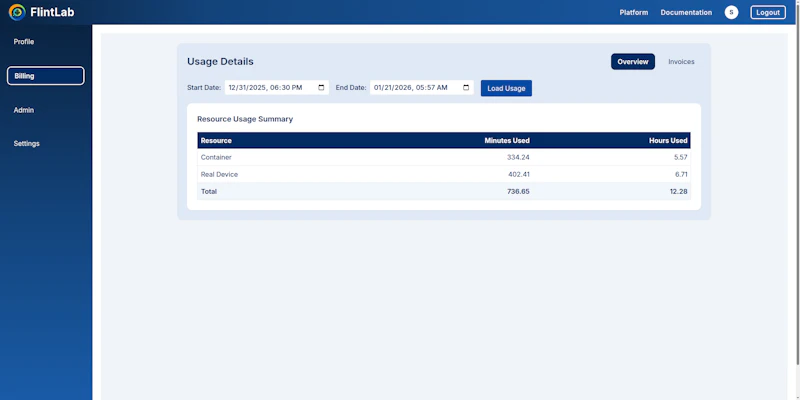Switch to the Invoices tab

click(681, 62)
